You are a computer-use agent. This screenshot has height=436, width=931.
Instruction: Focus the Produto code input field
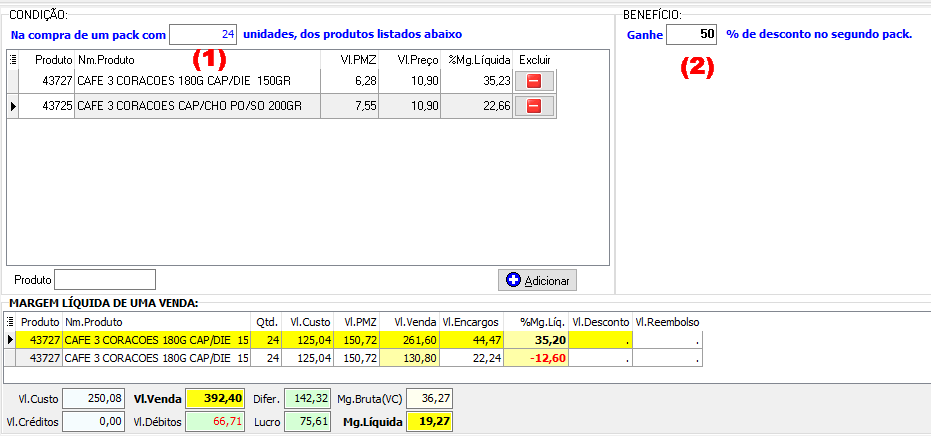(105, 279)
